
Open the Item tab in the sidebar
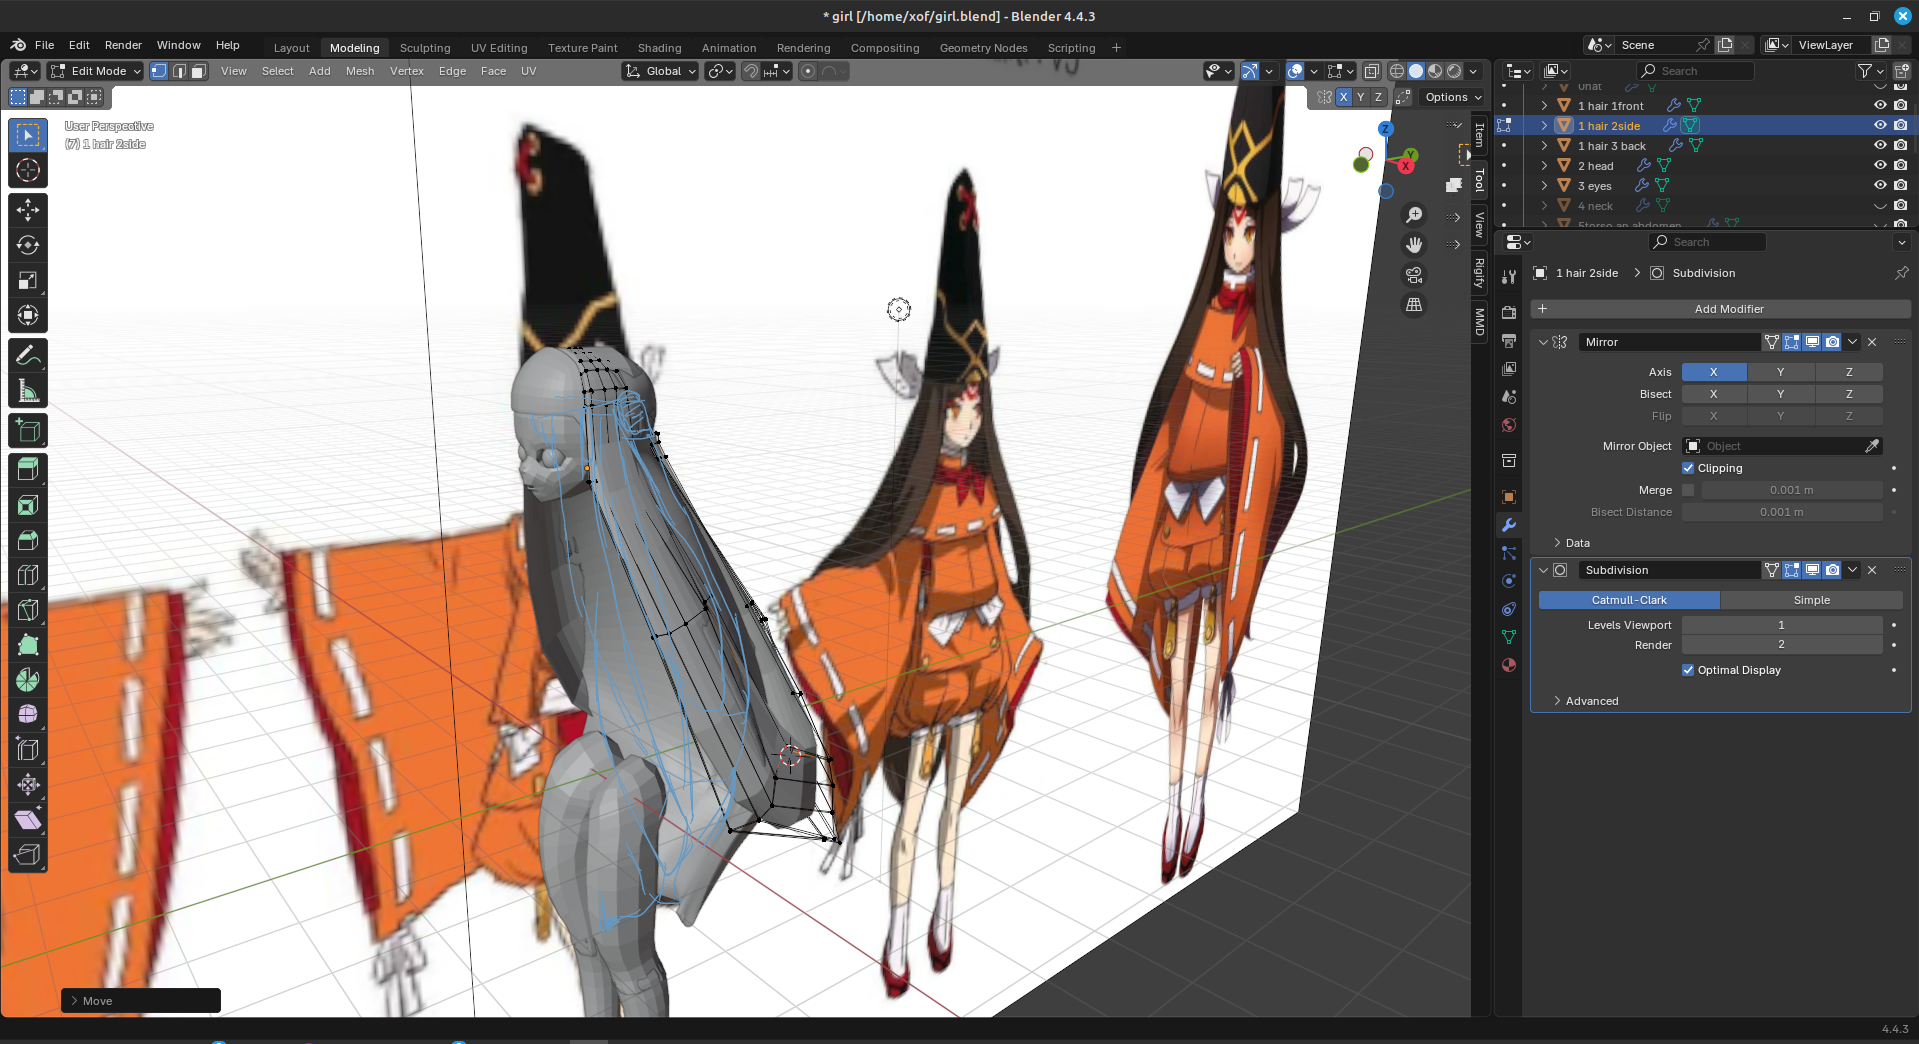tap(1479, 135)
